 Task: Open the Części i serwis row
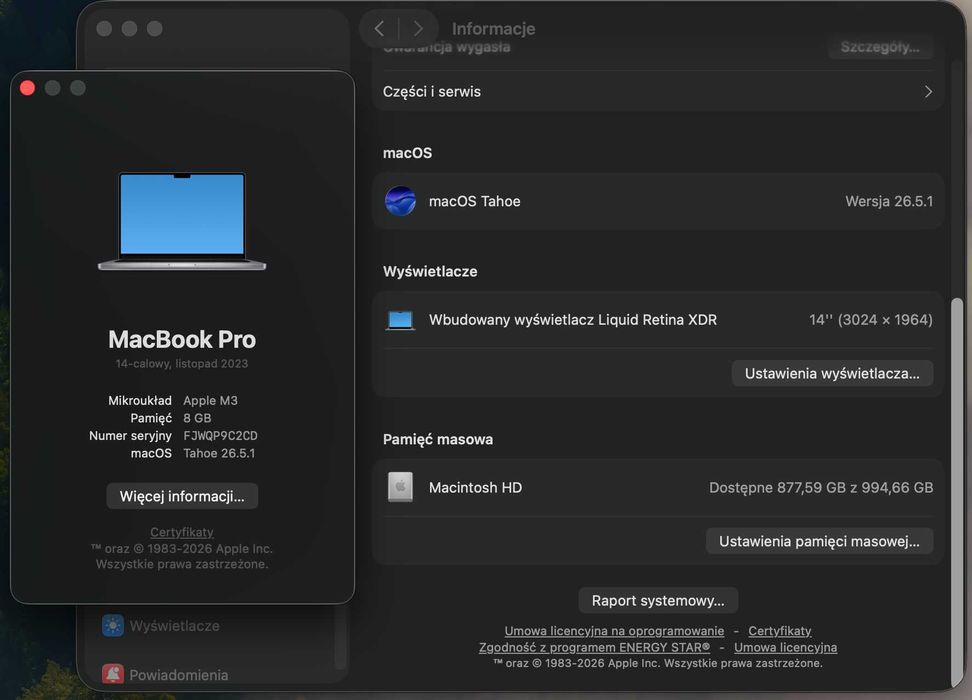[658, 92]
